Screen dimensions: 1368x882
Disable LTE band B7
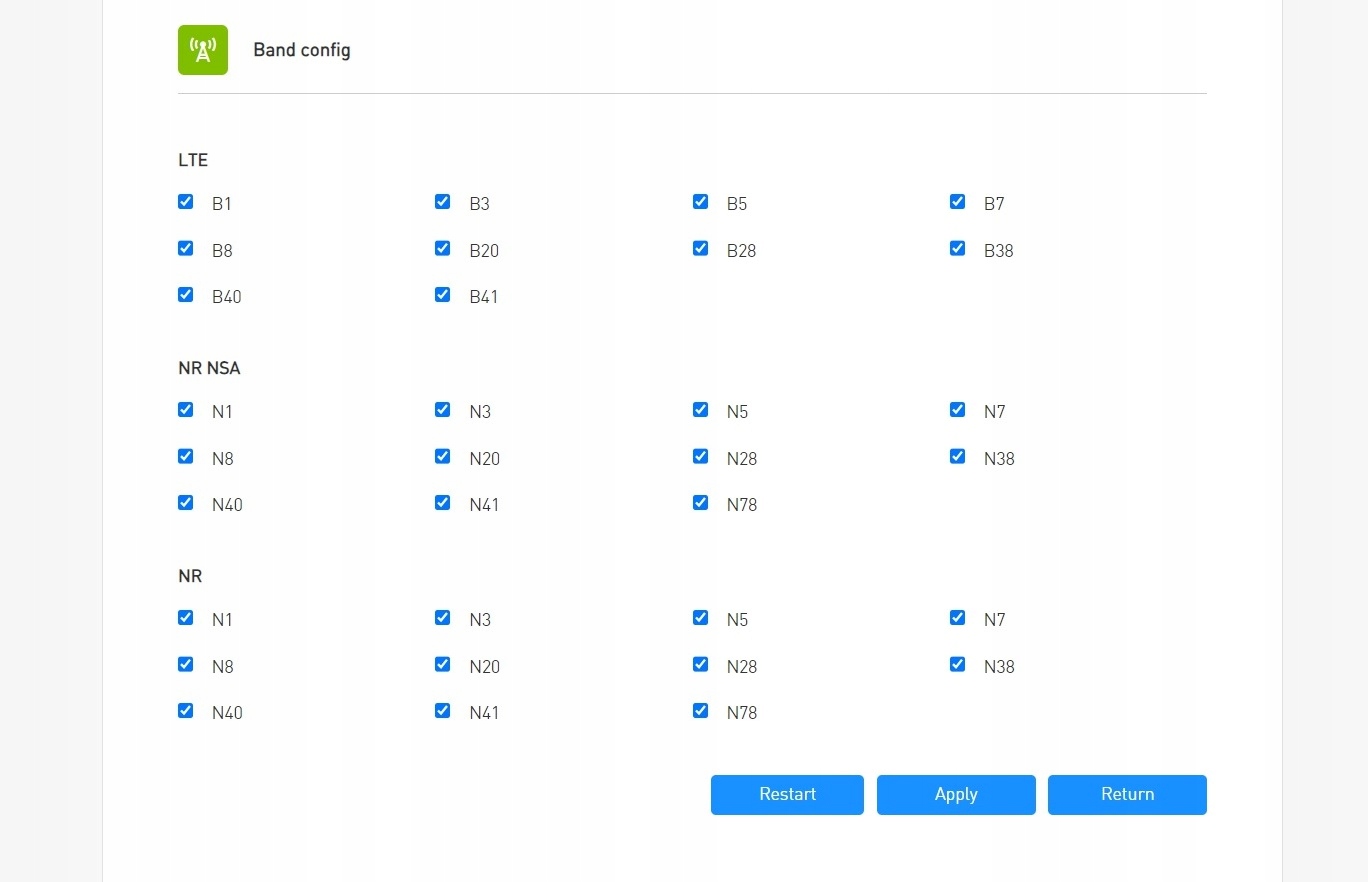[958, 202]
